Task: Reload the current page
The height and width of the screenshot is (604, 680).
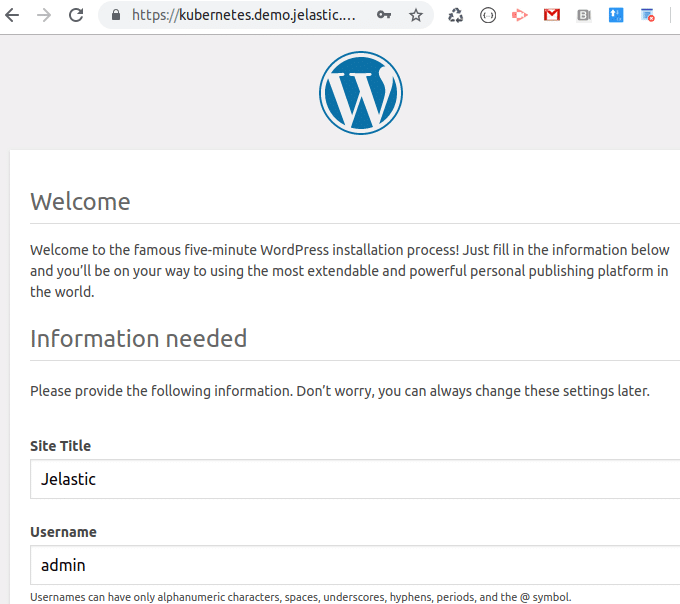Action: (x=76, y=15)
